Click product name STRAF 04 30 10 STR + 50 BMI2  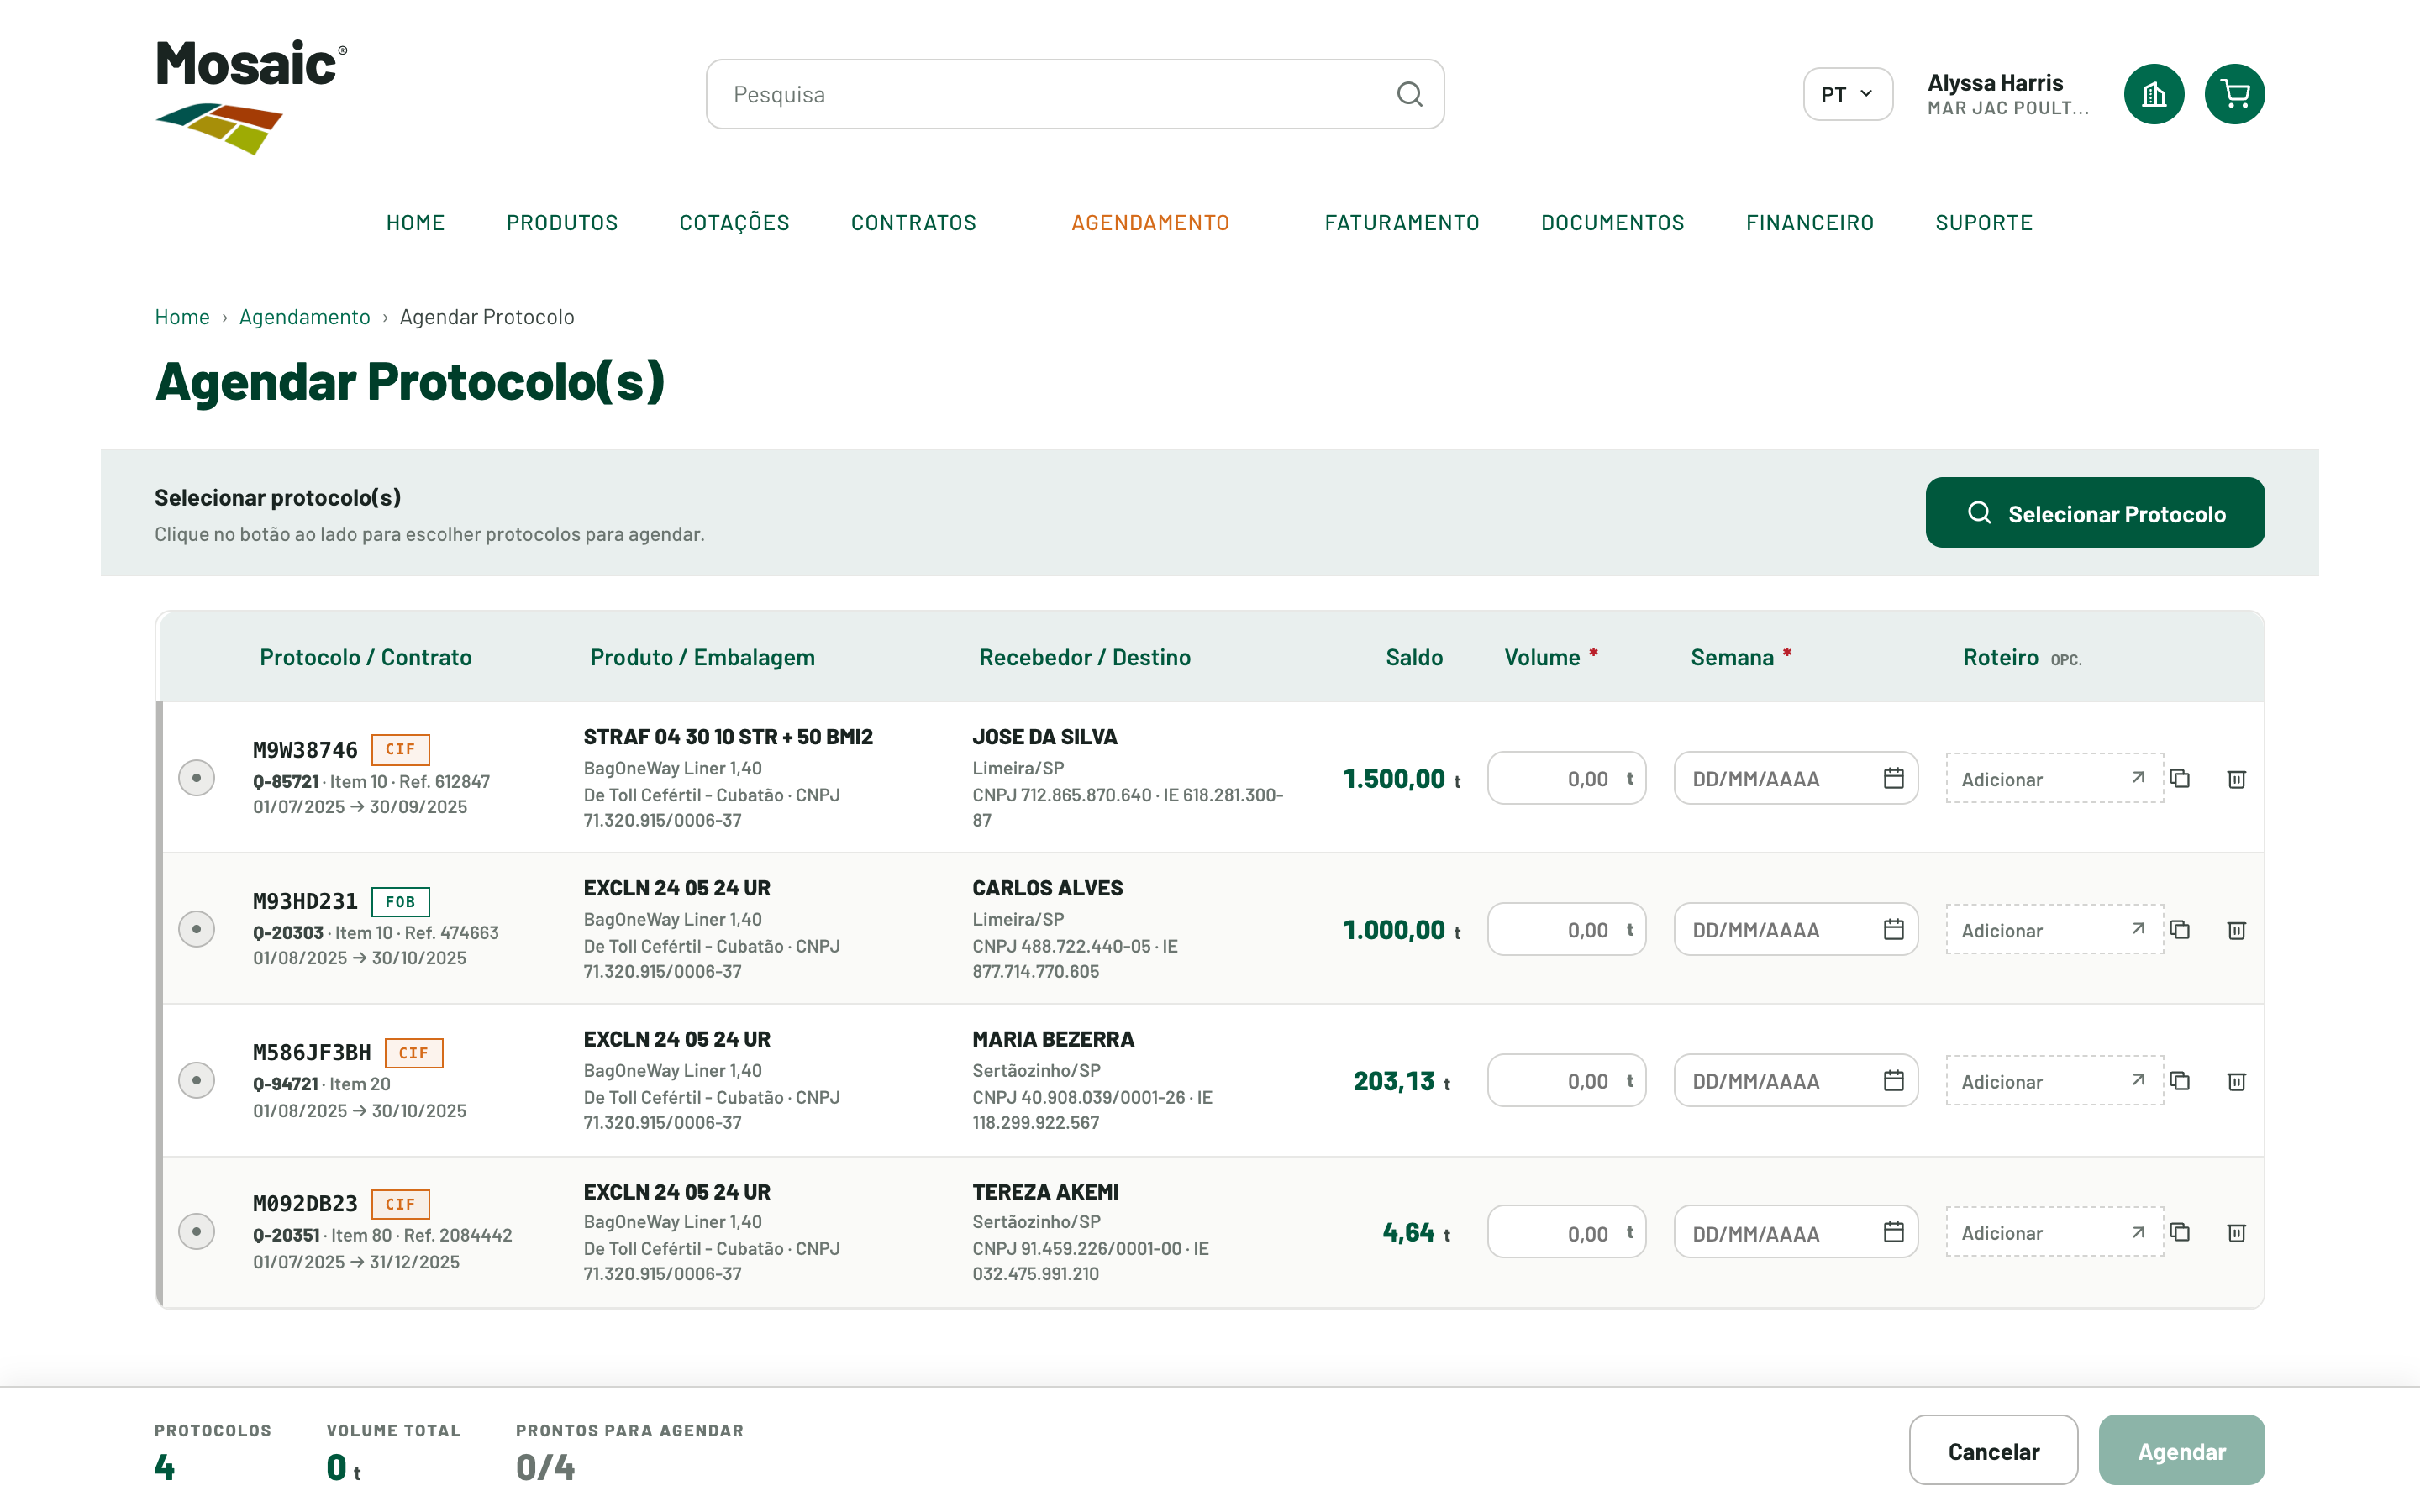click(728, 736)
